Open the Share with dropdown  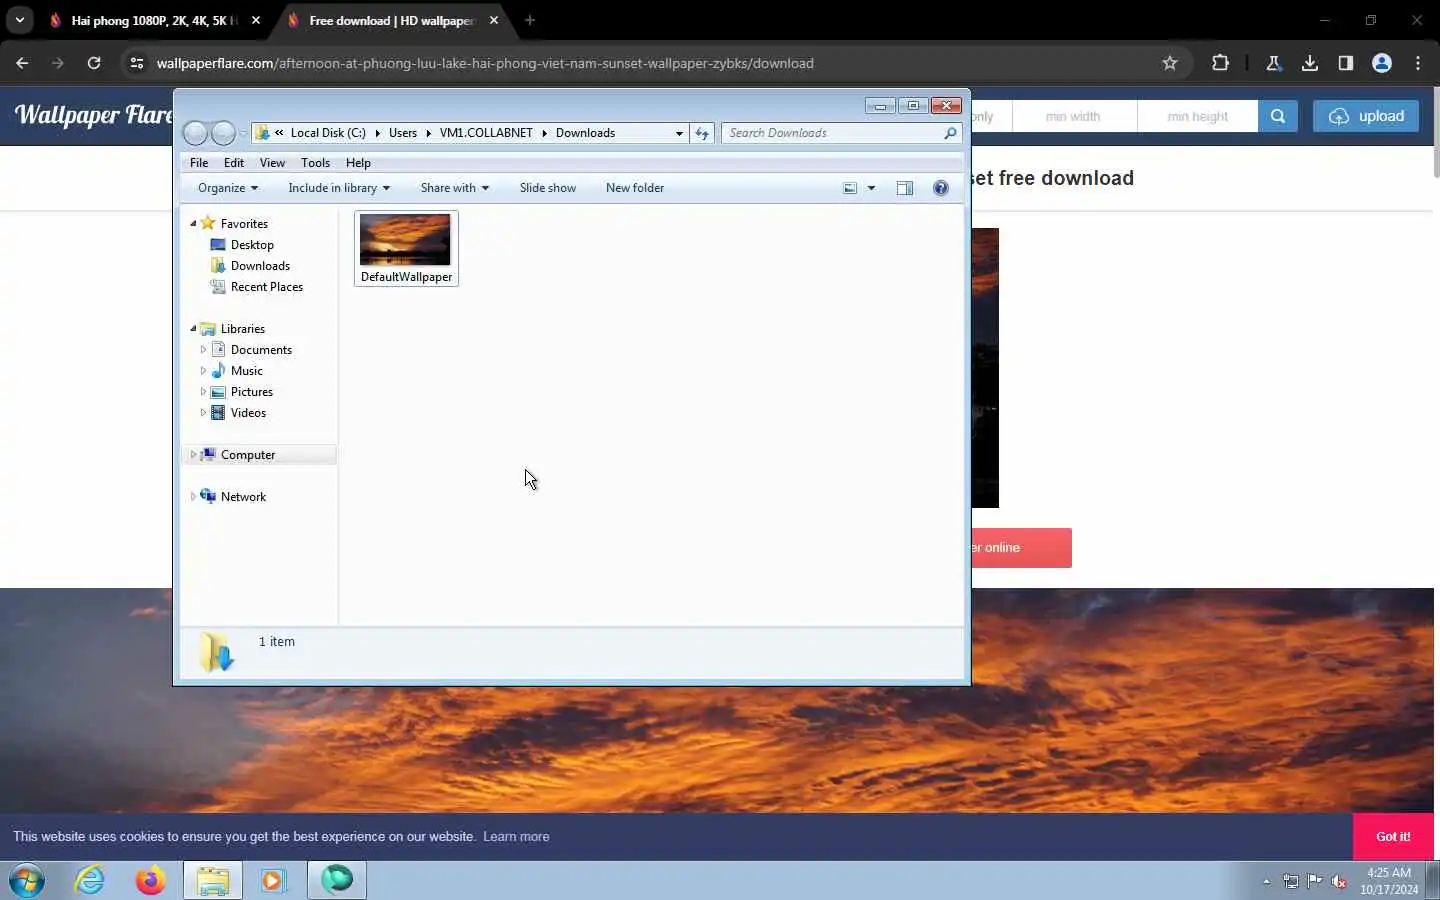pos(454,188)
